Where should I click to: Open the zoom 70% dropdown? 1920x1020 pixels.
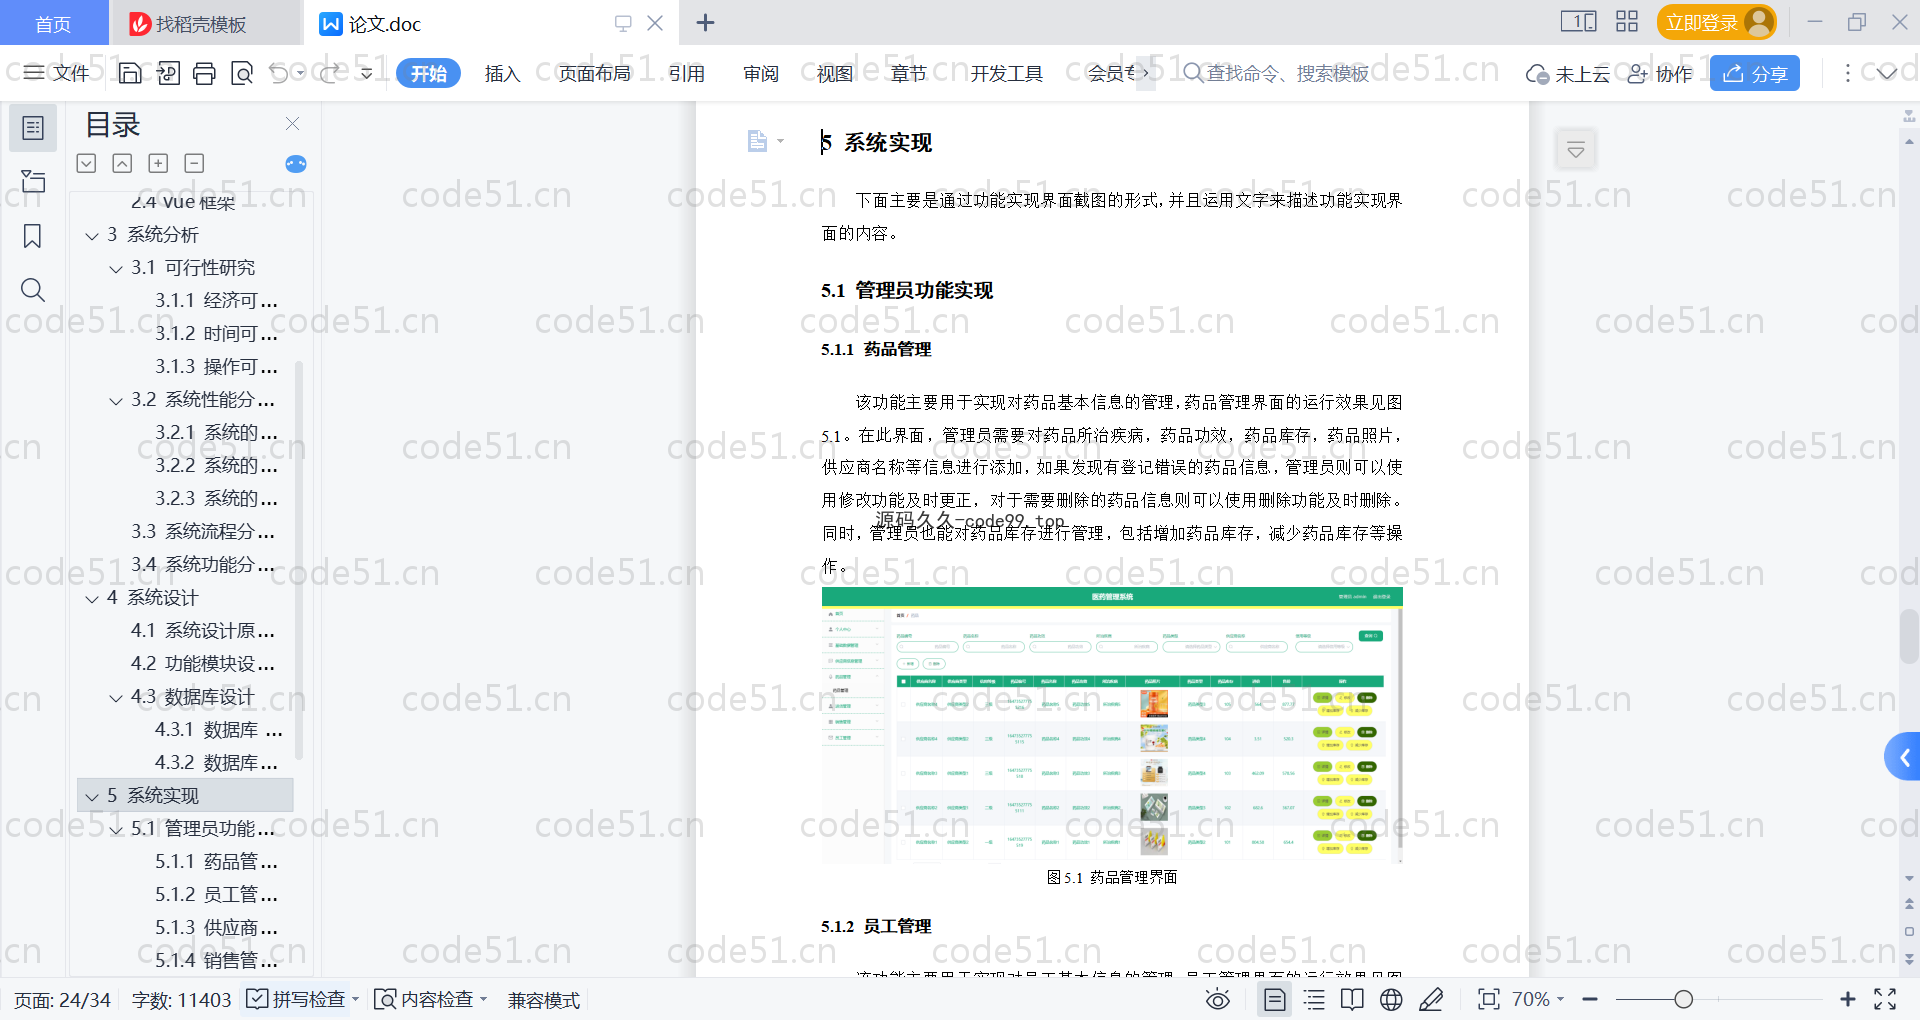tap(1538, 999)
